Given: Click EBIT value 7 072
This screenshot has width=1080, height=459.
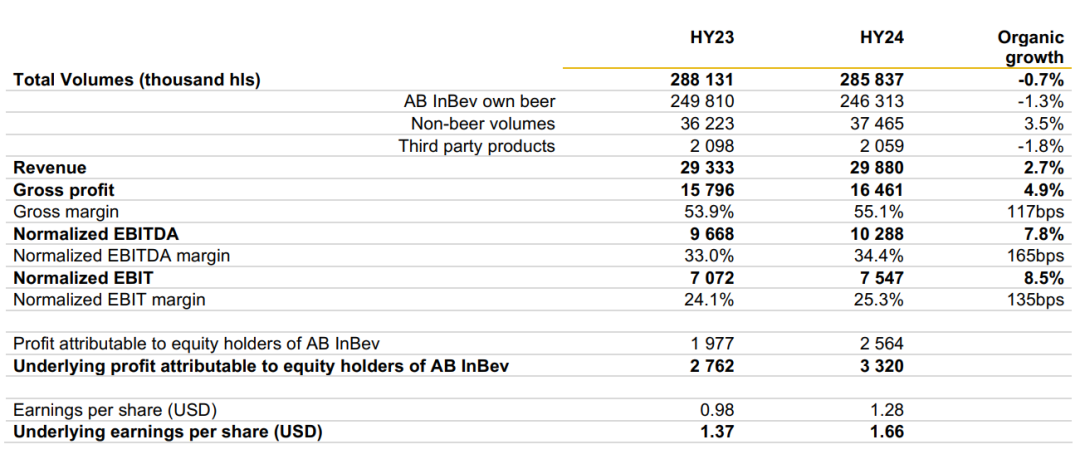Looking at the screenshot, I should (x=712, y=278).
